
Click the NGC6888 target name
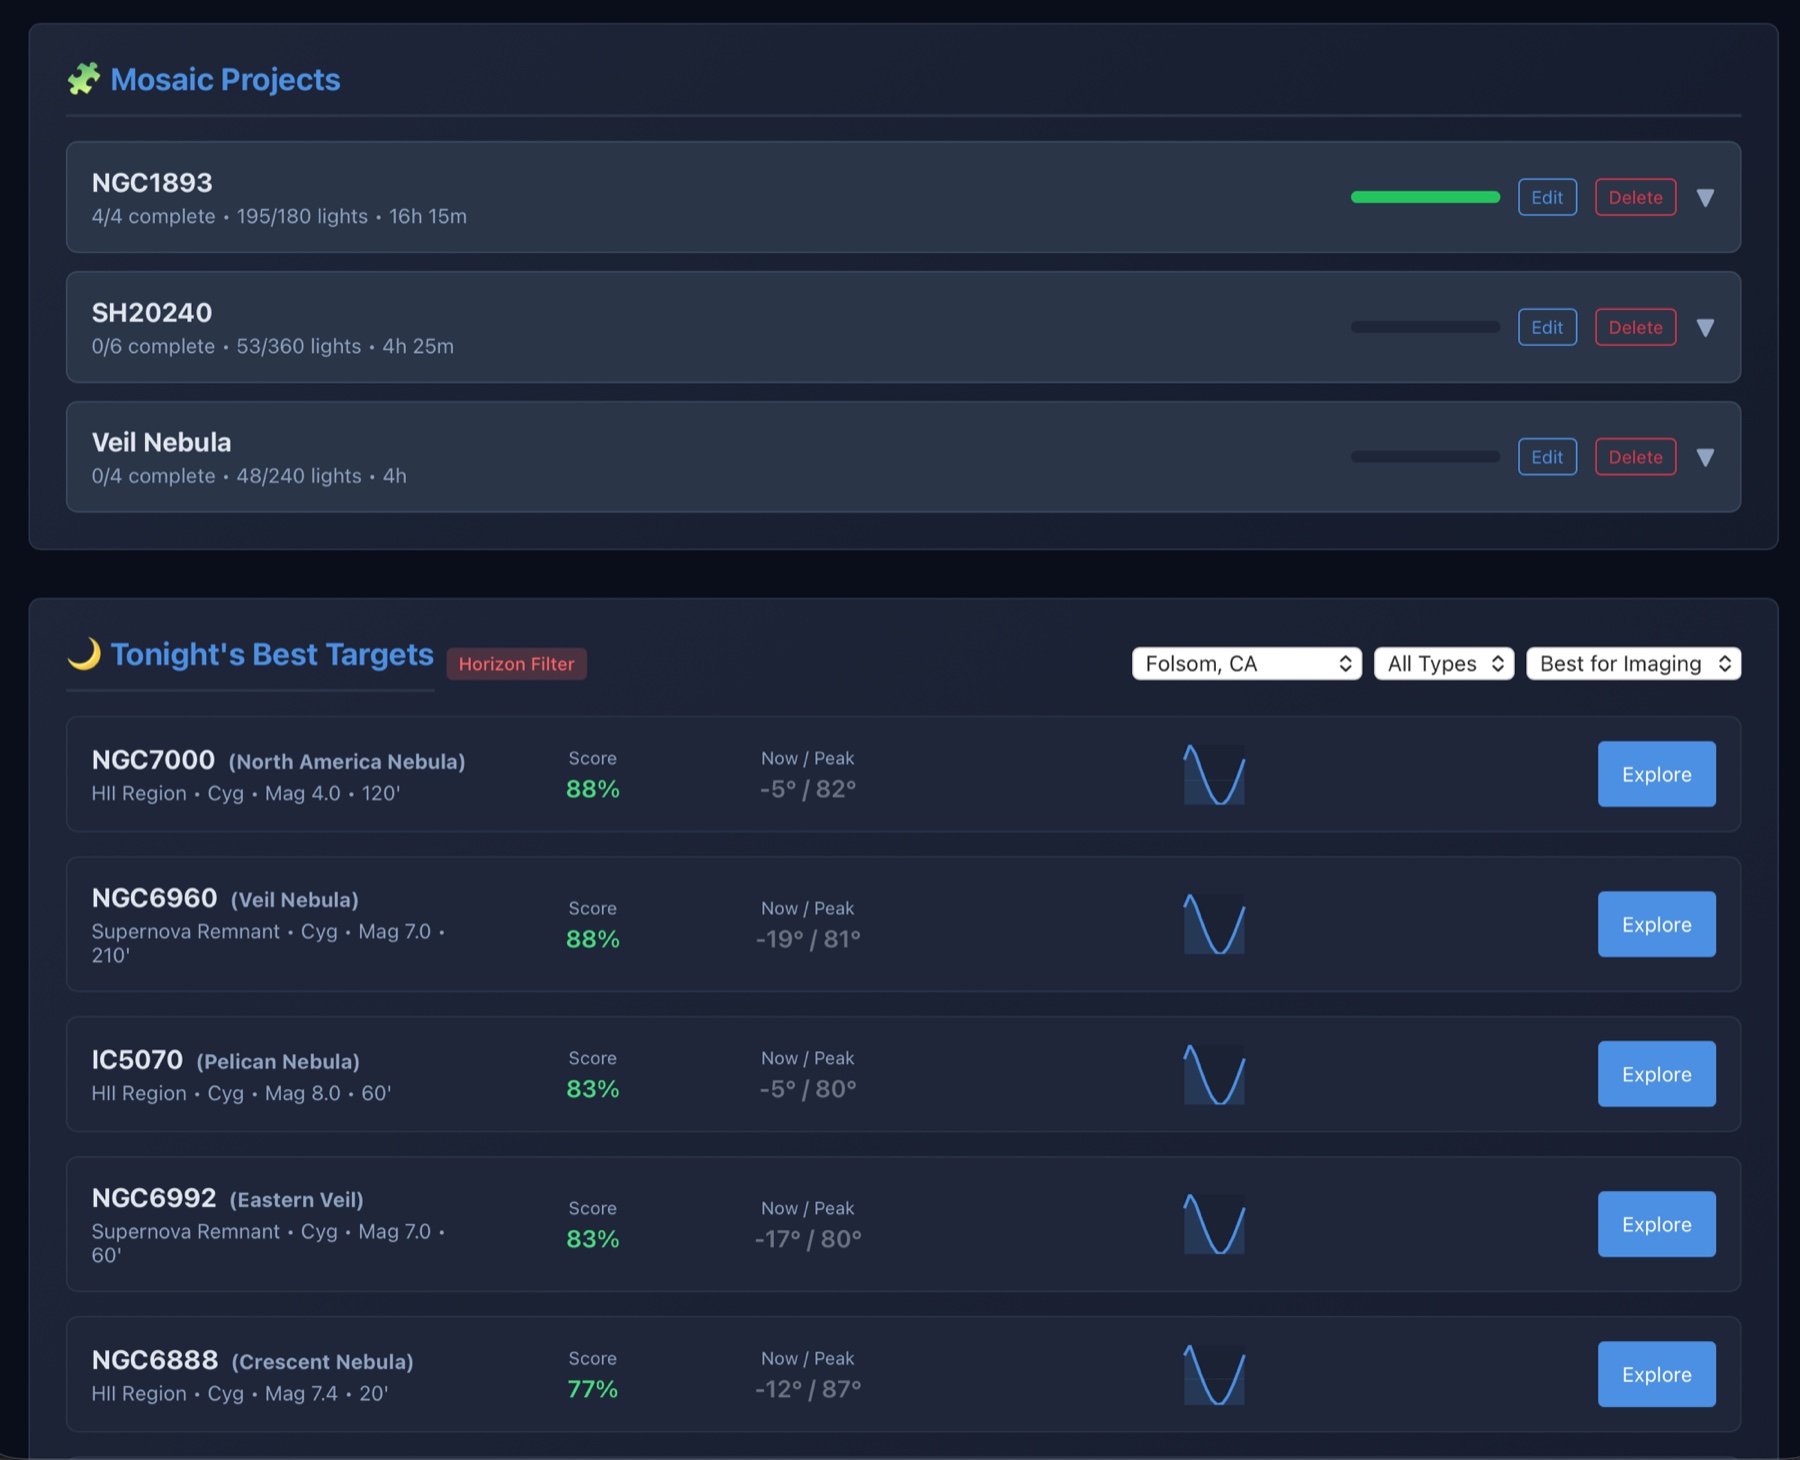(155, 1360)
